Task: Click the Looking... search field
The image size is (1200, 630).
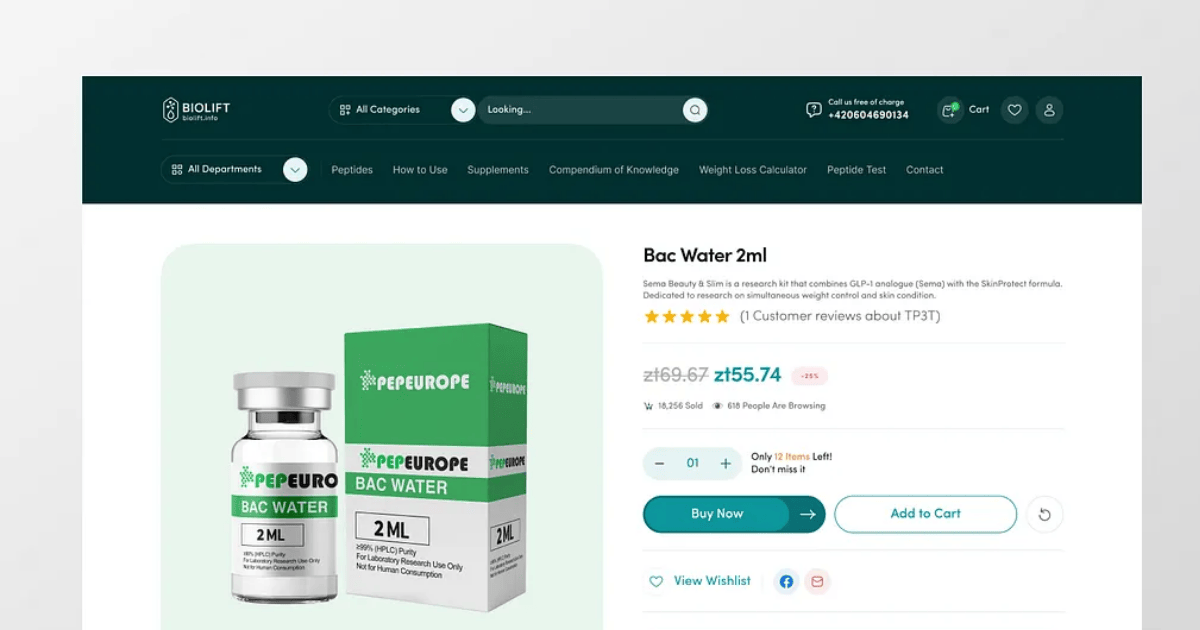Action: tap(580, 110)
